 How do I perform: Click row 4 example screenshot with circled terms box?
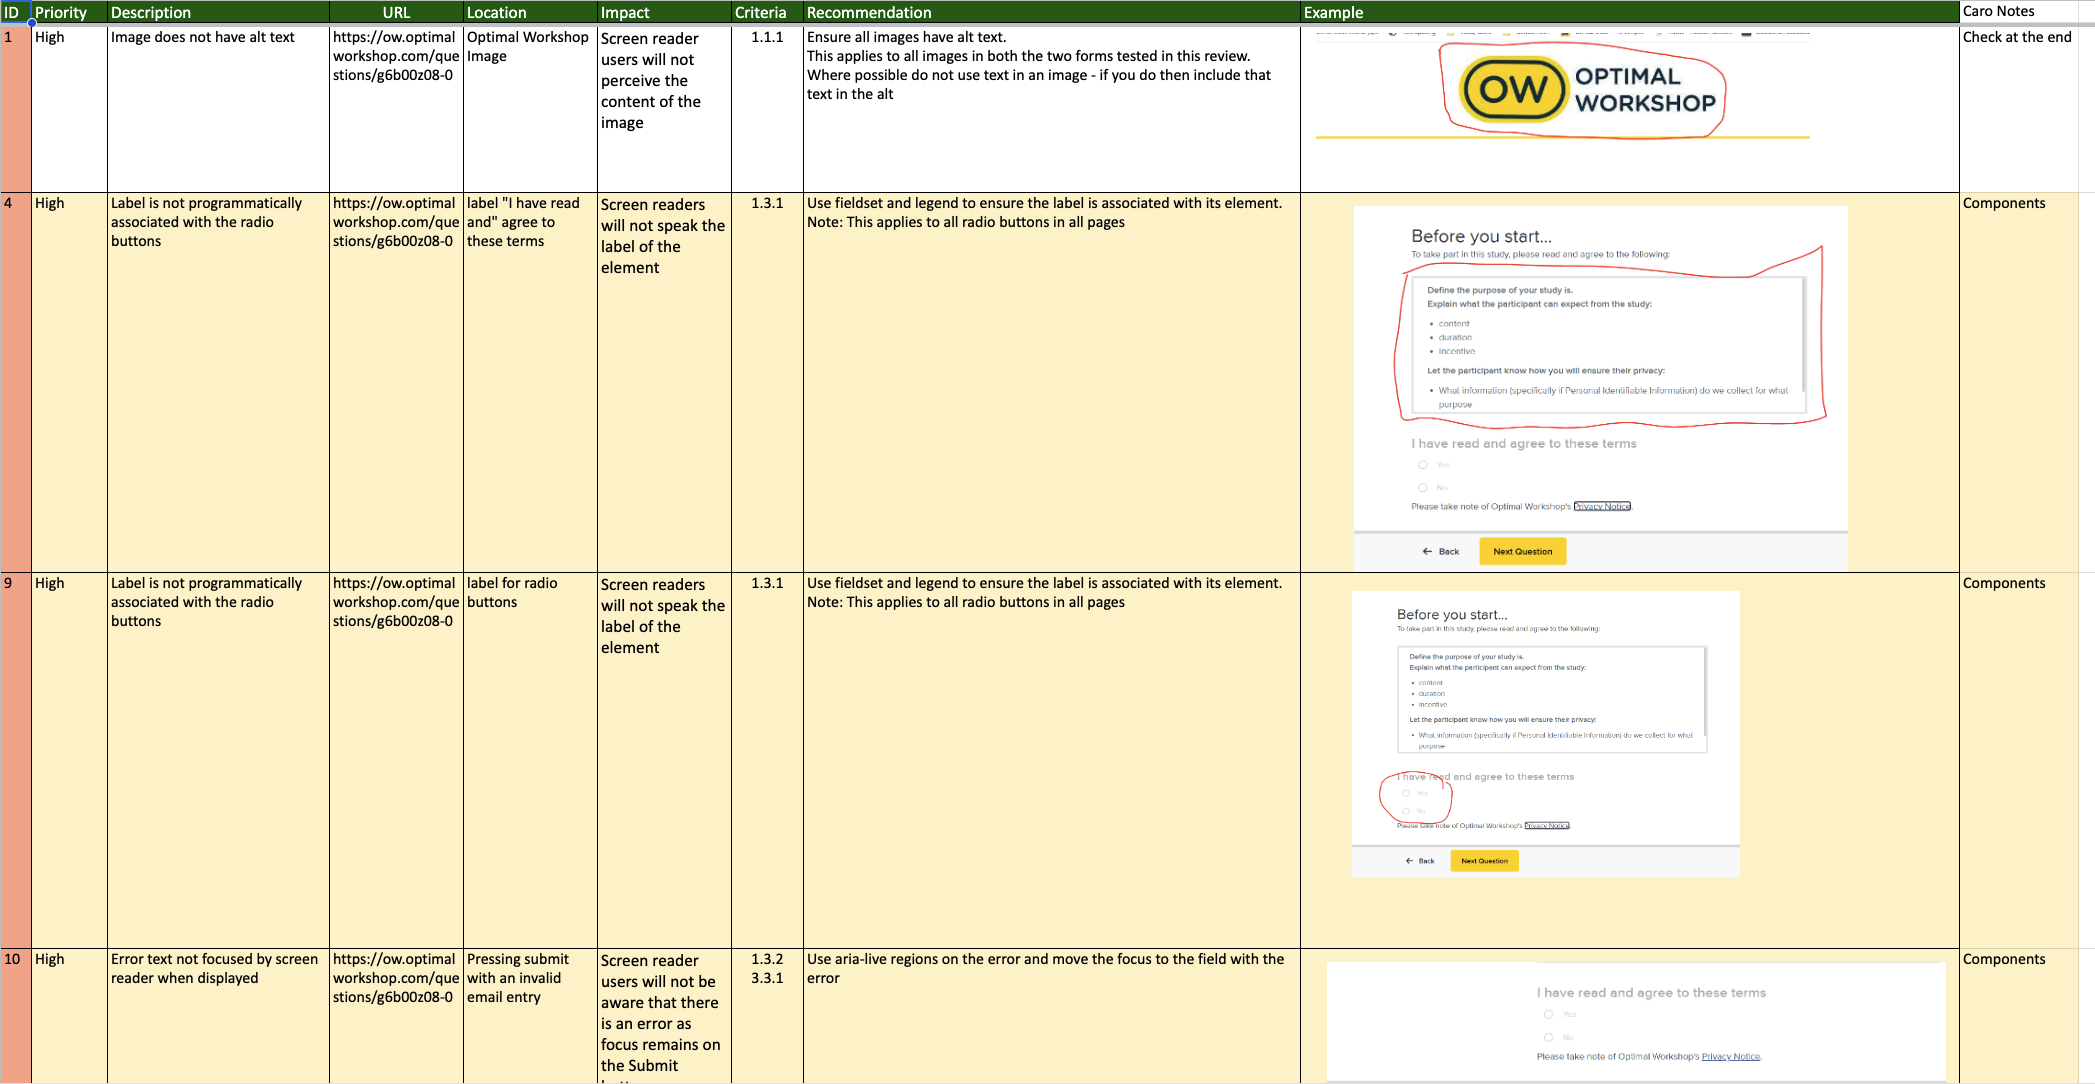click(1600, 388)
